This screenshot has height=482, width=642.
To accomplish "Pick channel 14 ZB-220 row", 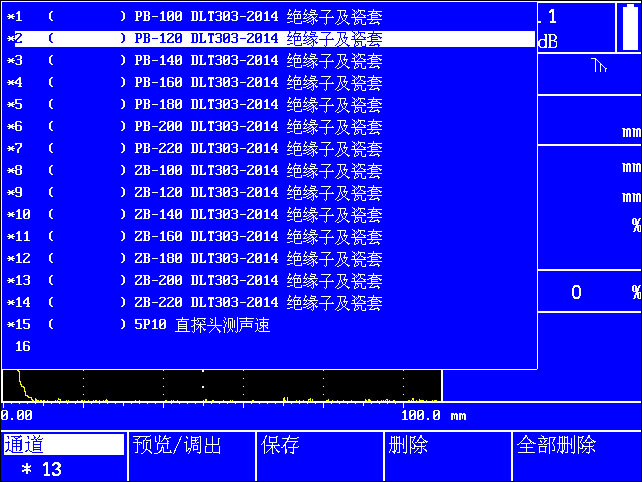I will 269,303.
